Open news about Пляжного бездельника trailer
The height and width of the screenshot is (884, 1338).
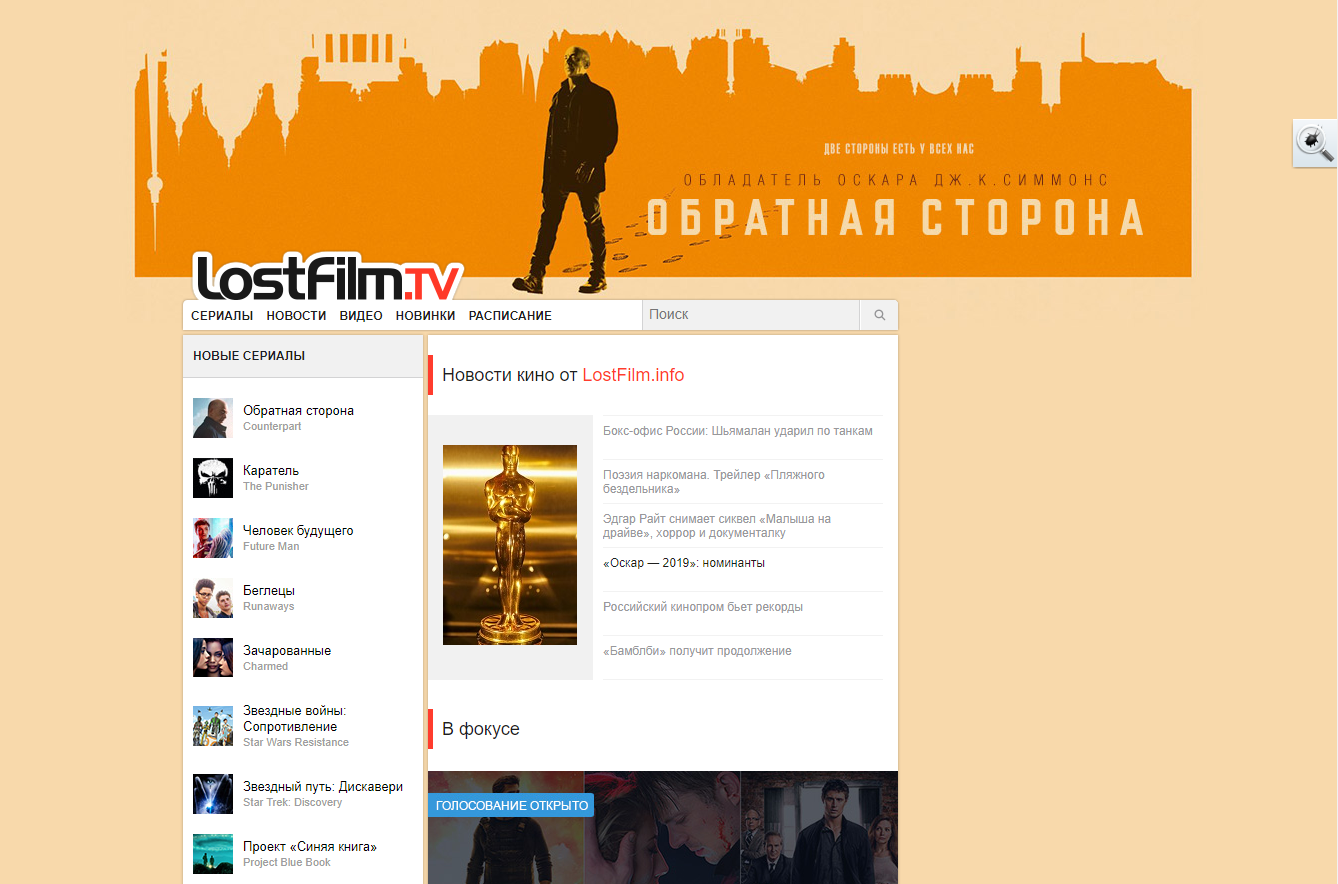point(714,482)
